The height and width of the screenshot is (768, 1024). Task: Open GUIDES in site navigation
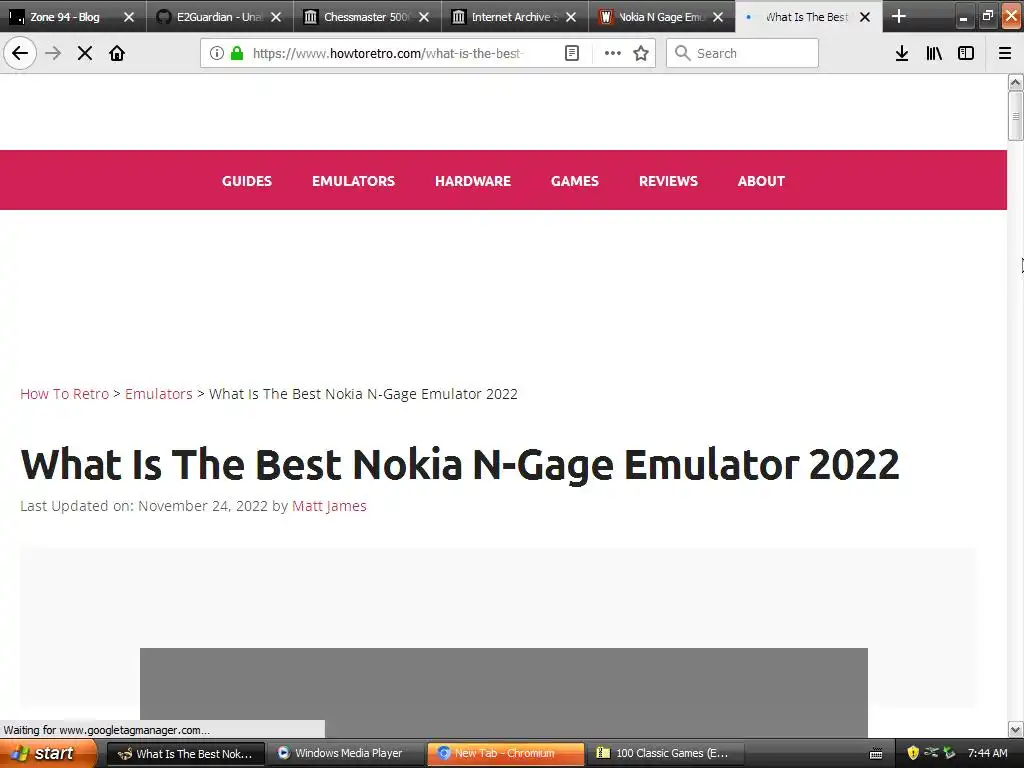pyautogui.click(x=247, y=181)
